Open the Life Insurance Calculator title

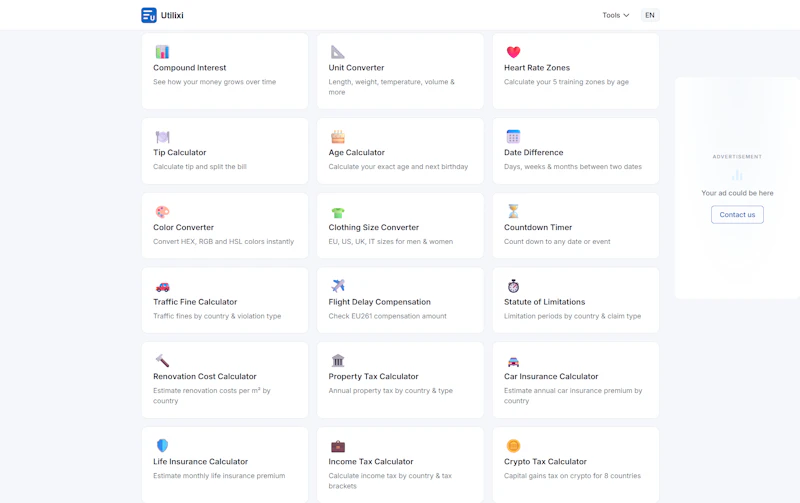pyautogui.click(x=201, y=461)
